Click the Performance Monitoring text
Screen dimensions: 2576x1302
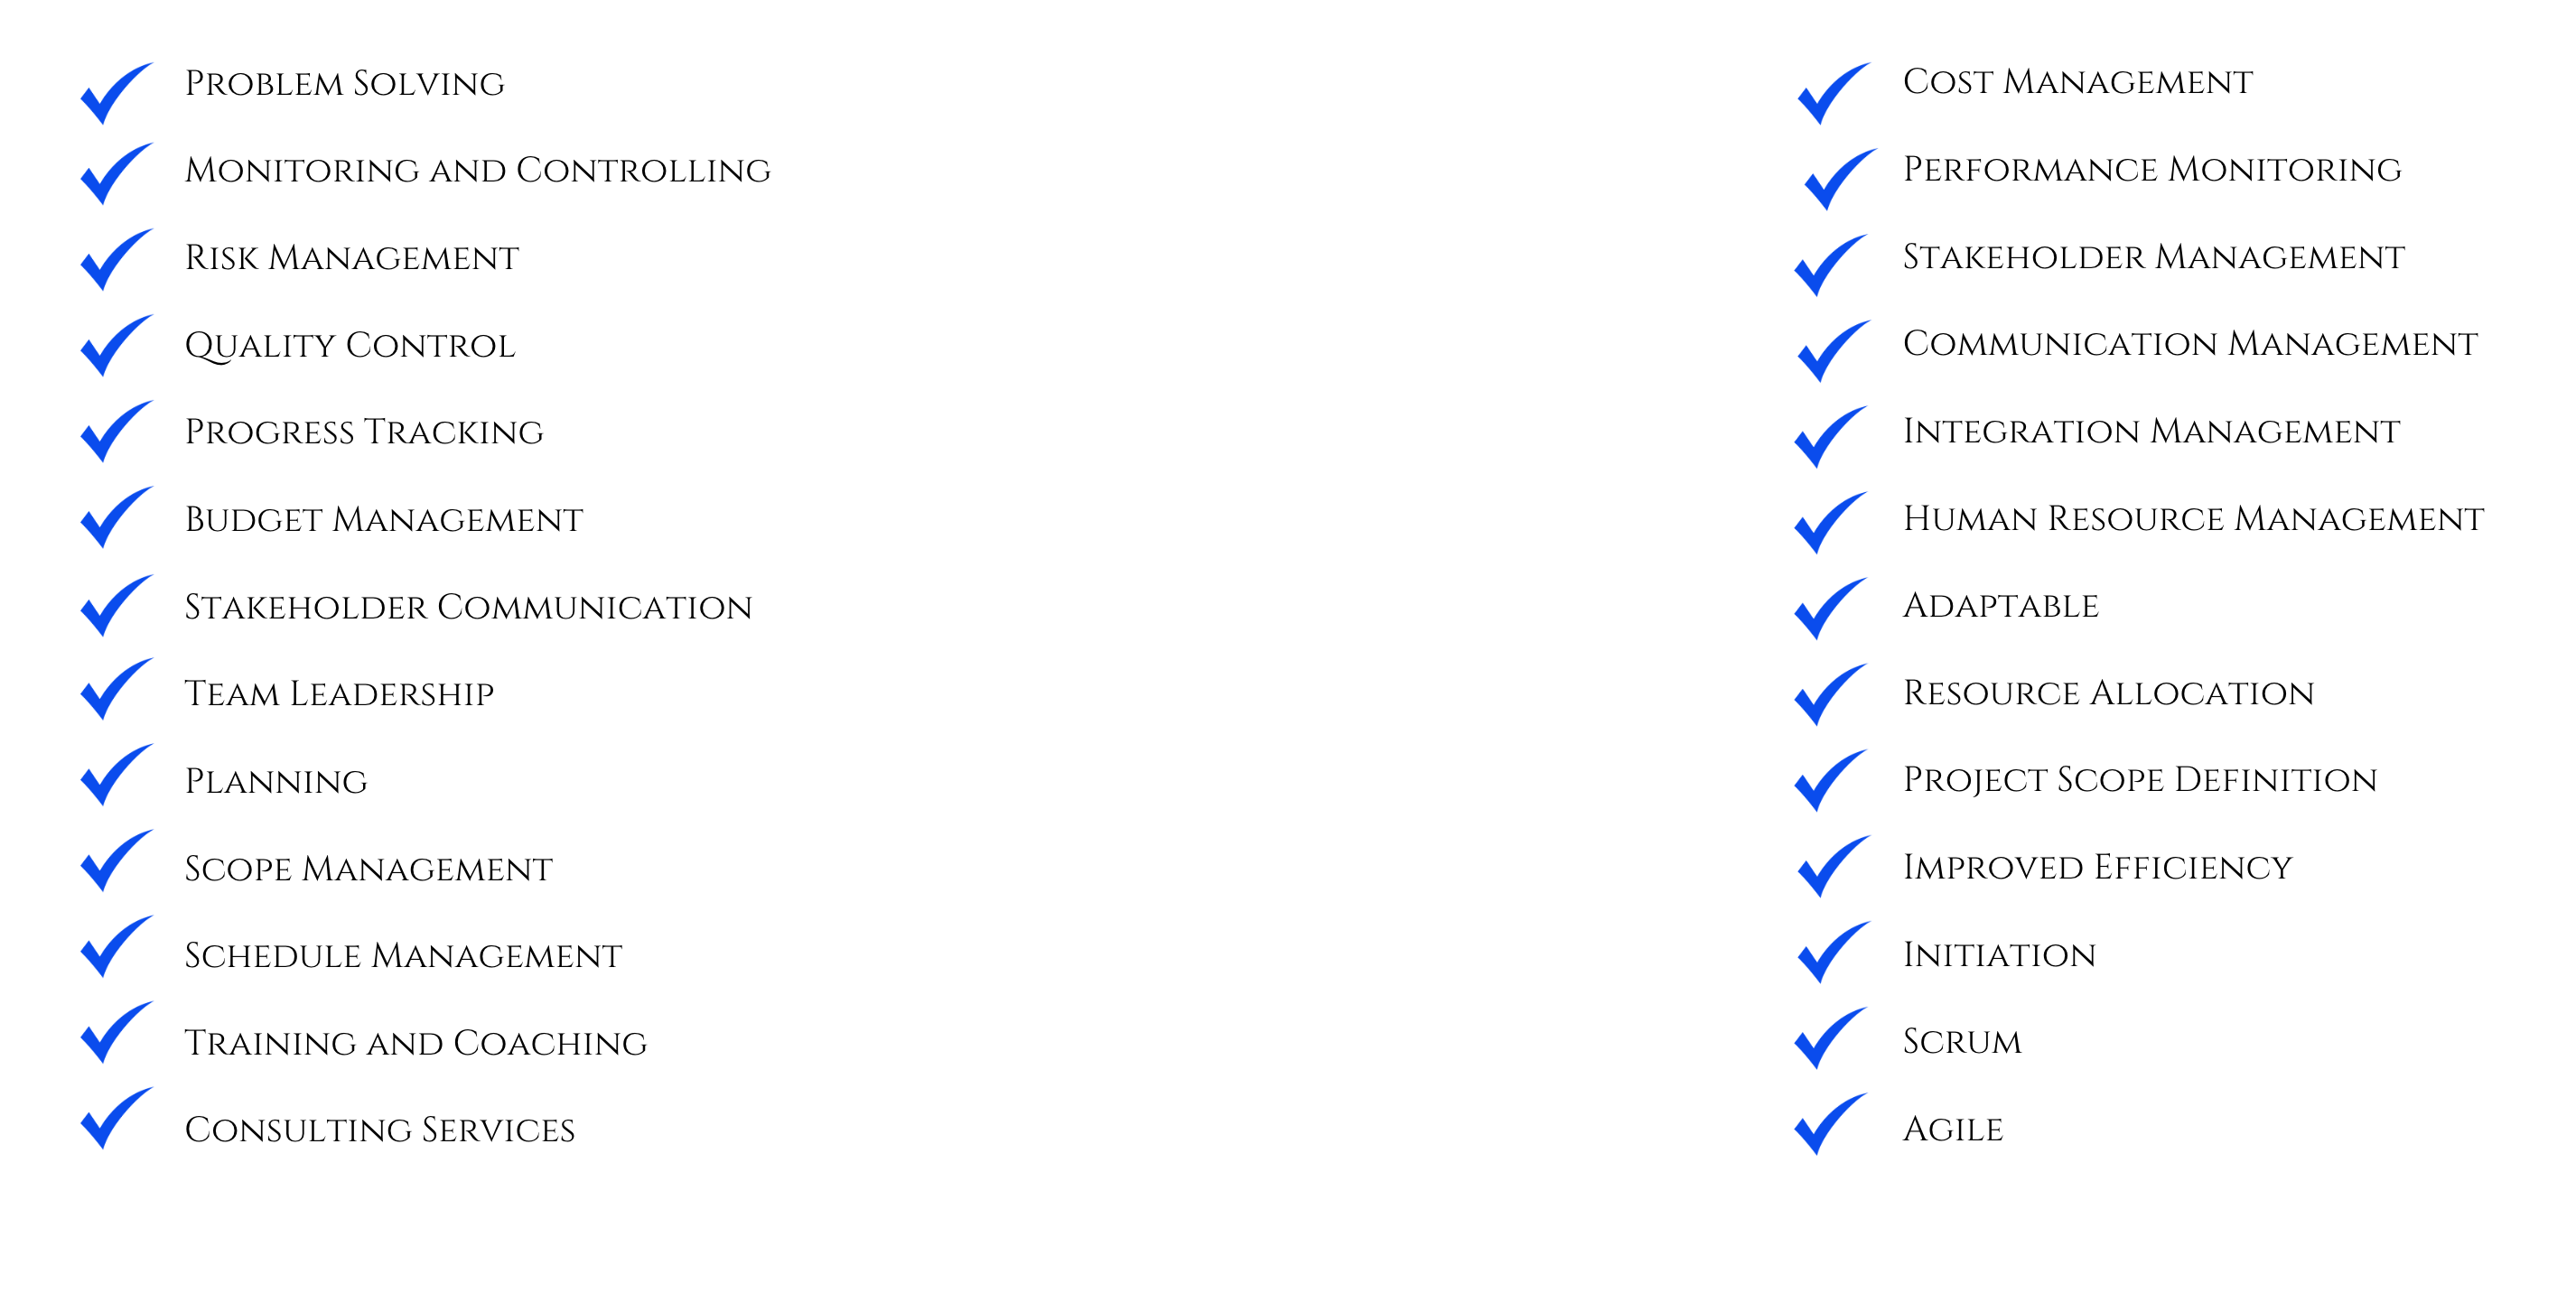pos(2152,169)
